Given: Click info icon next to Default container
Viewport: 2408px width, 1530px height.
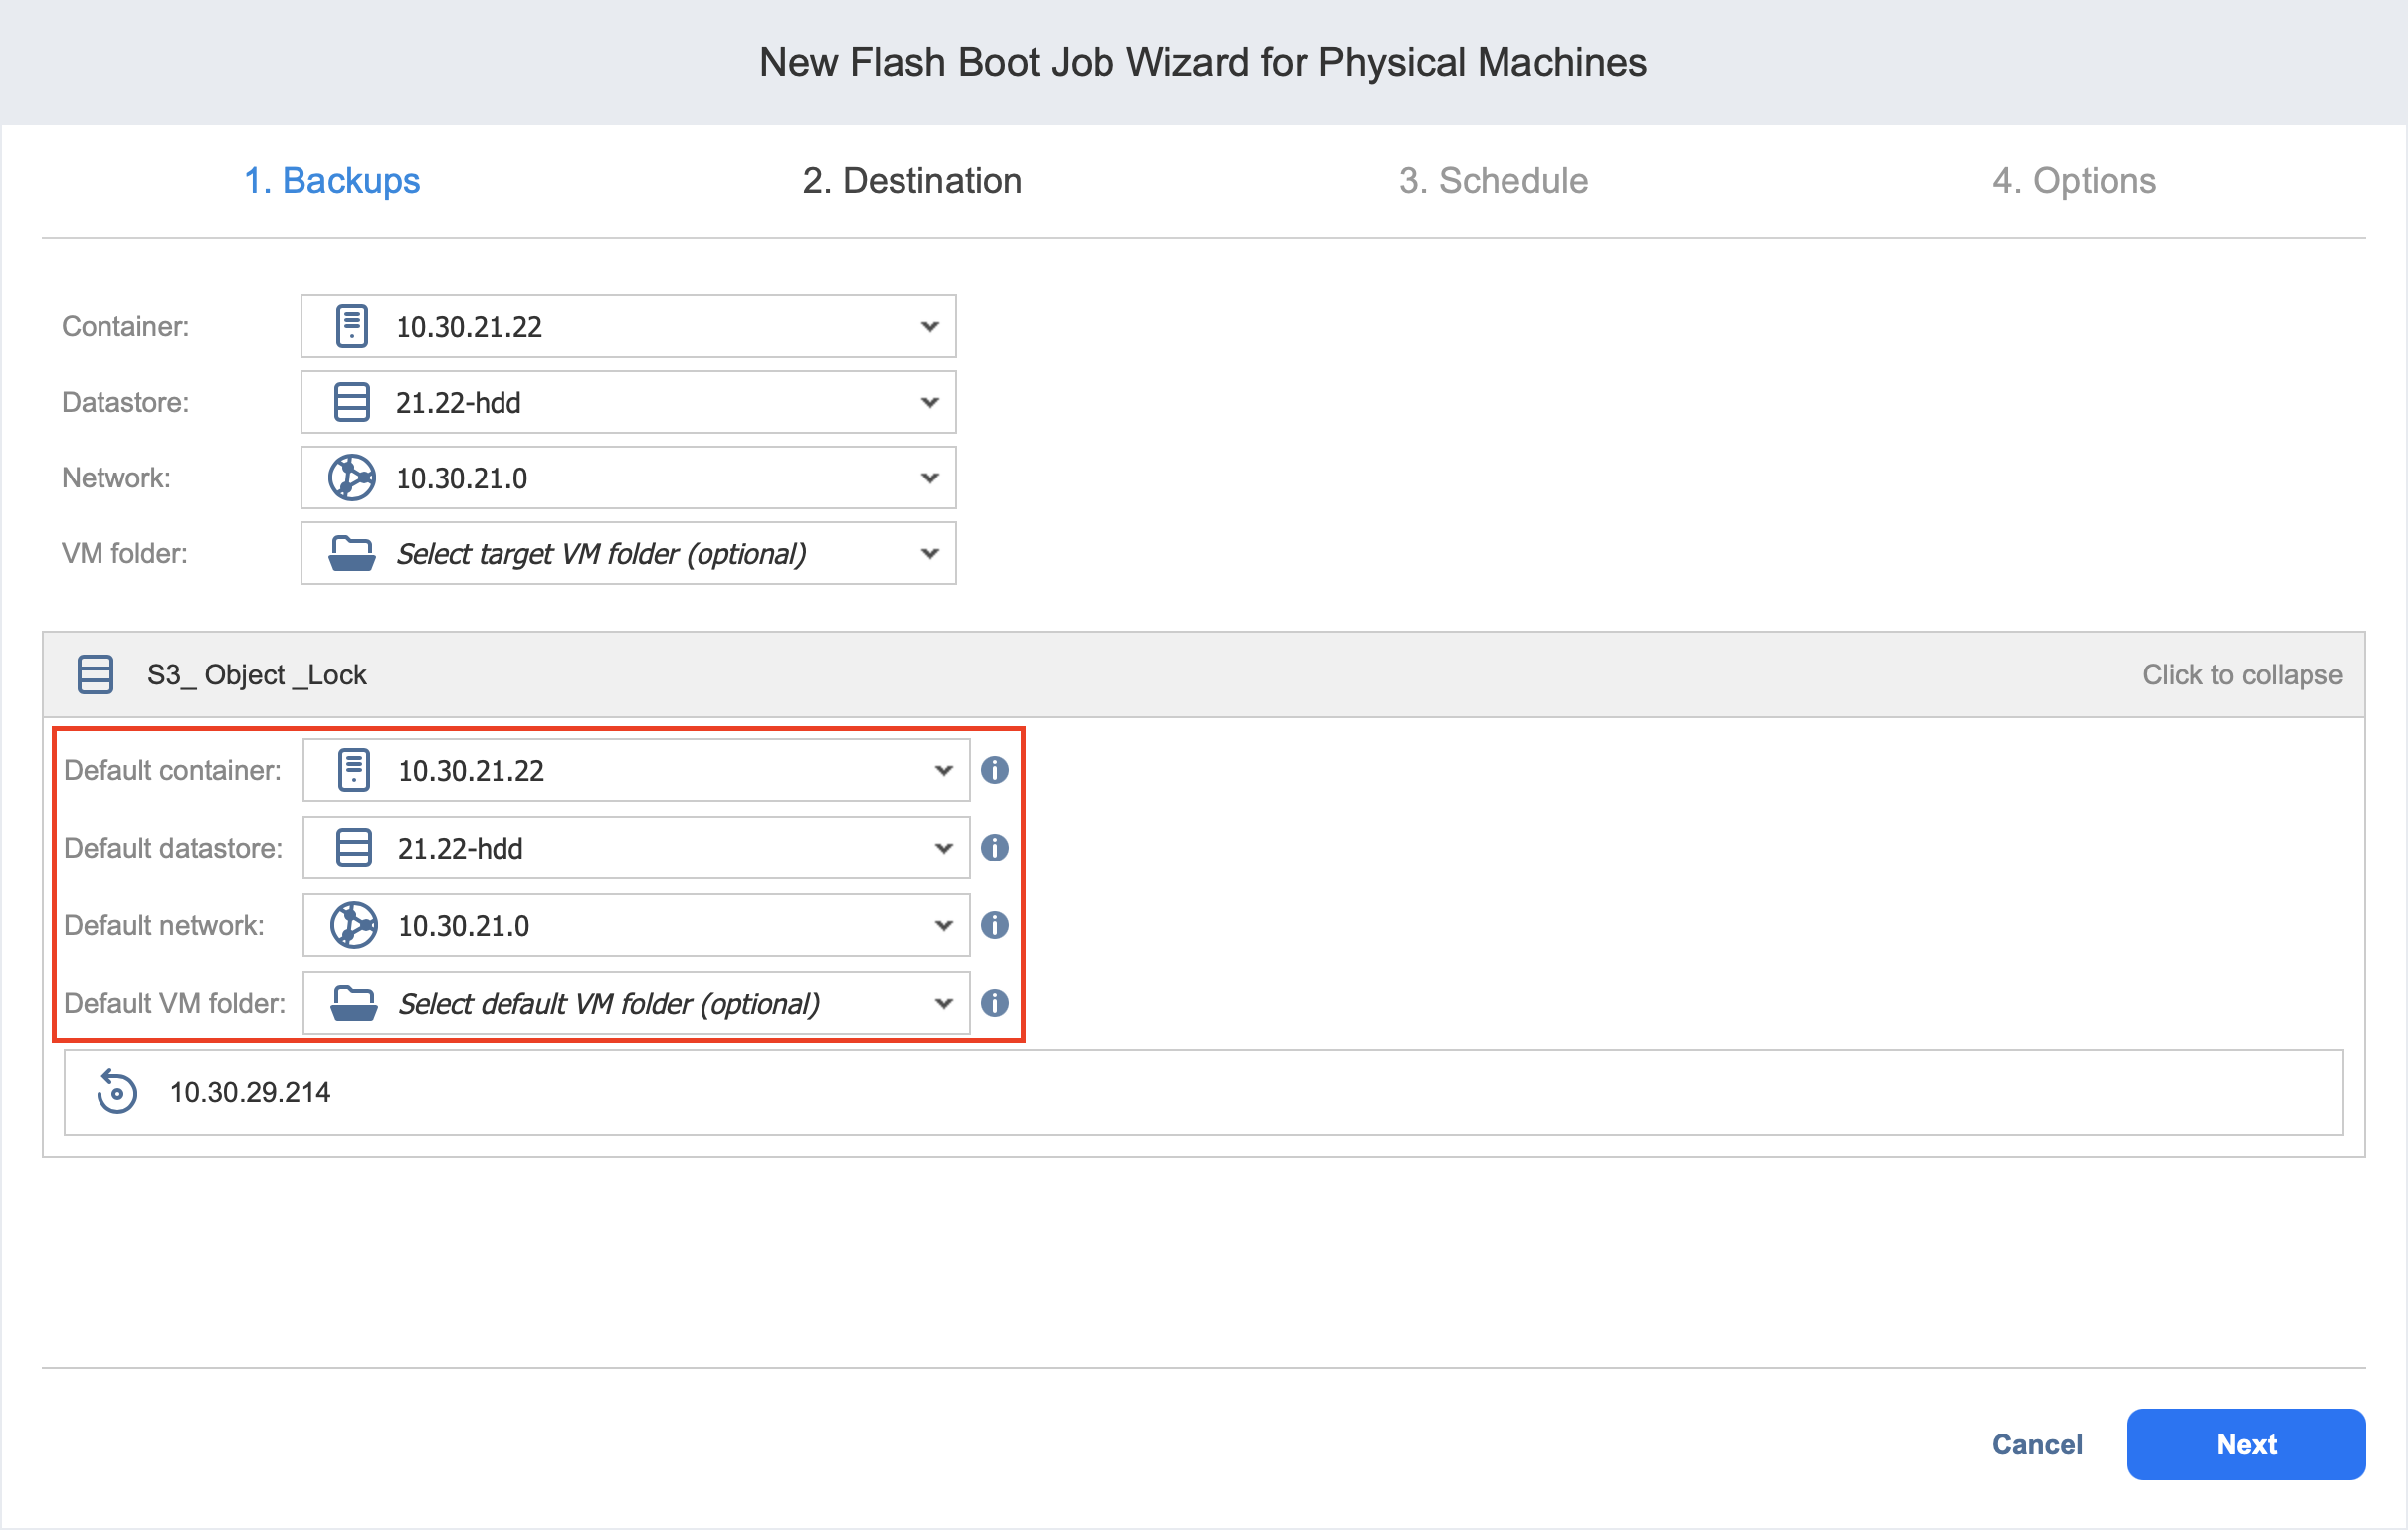Looking at the screenshot, I should tap(994, 770).
